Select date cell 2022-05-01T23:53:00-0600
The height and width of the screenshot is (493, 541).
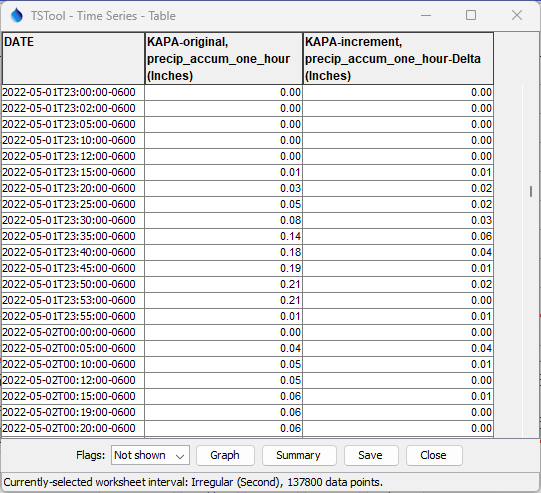[x=73, y=300]
